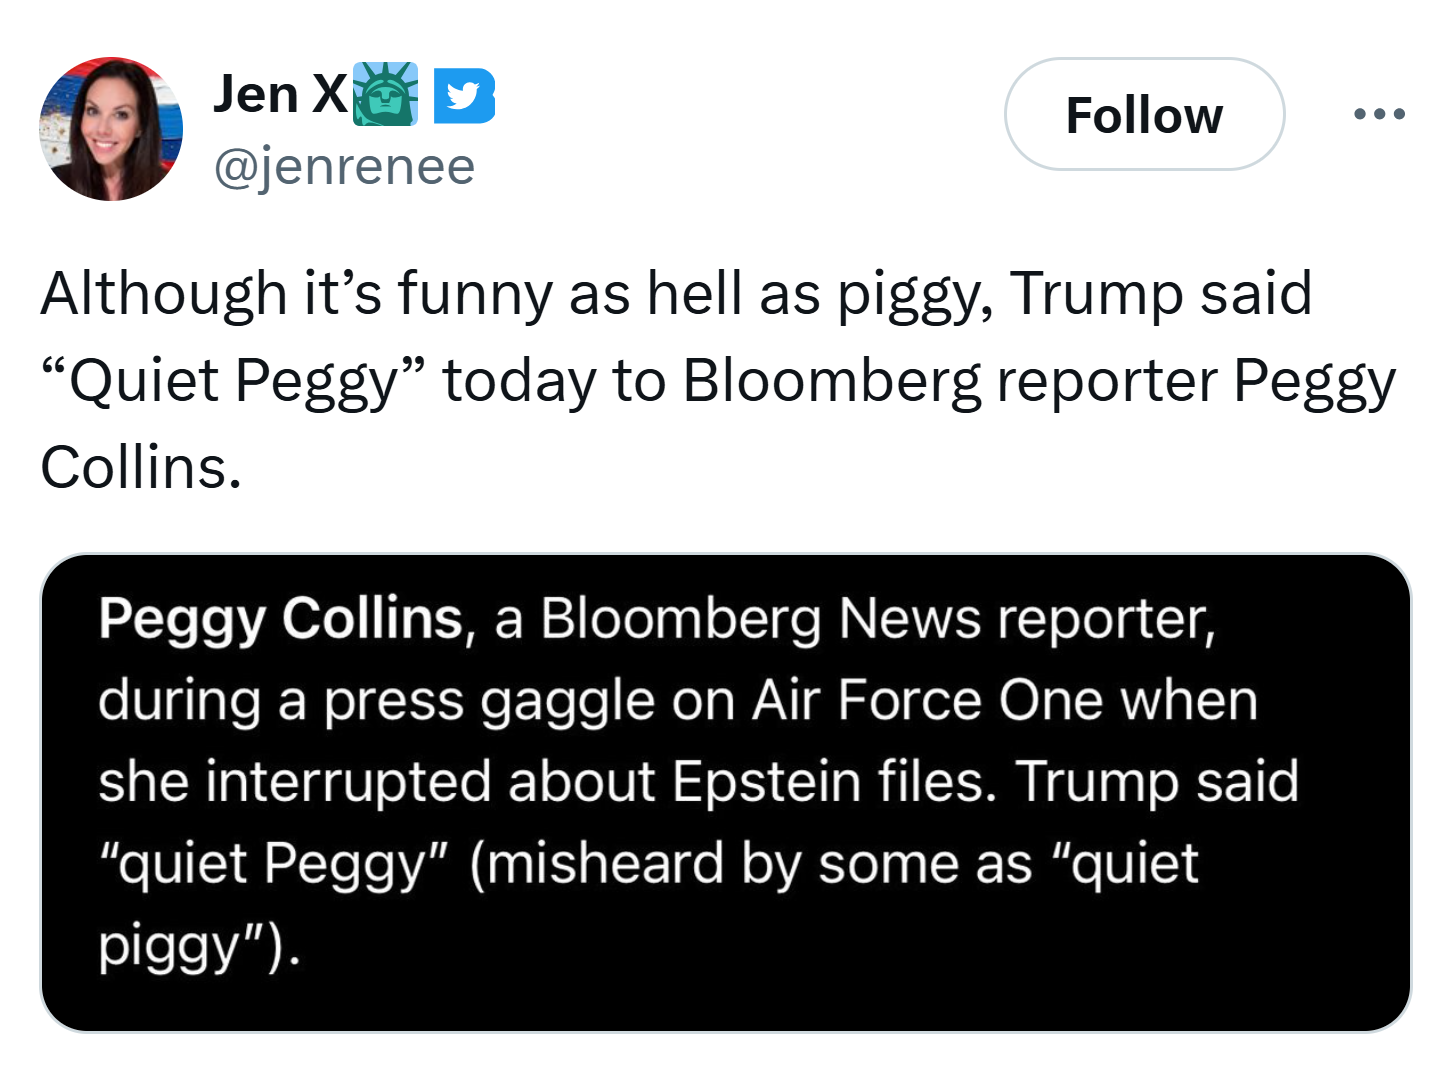Open the embedded black screenshot image
This screenshot has width=1442, height=1092.
point(725,792)
